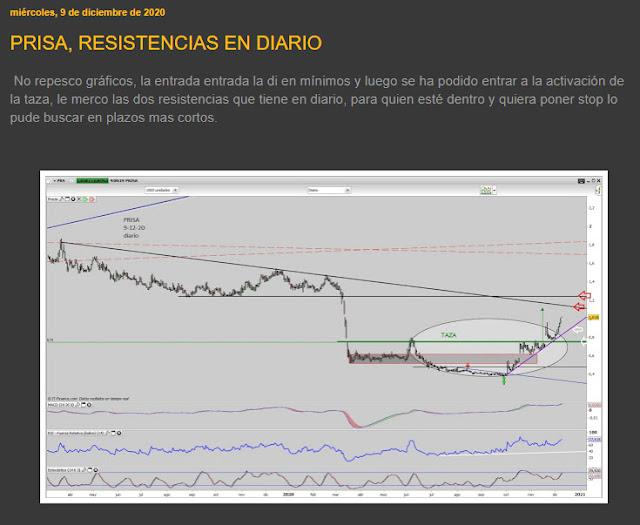
Task: Open the embedded PRISA daily chart image
Action: tap(324, 337)
